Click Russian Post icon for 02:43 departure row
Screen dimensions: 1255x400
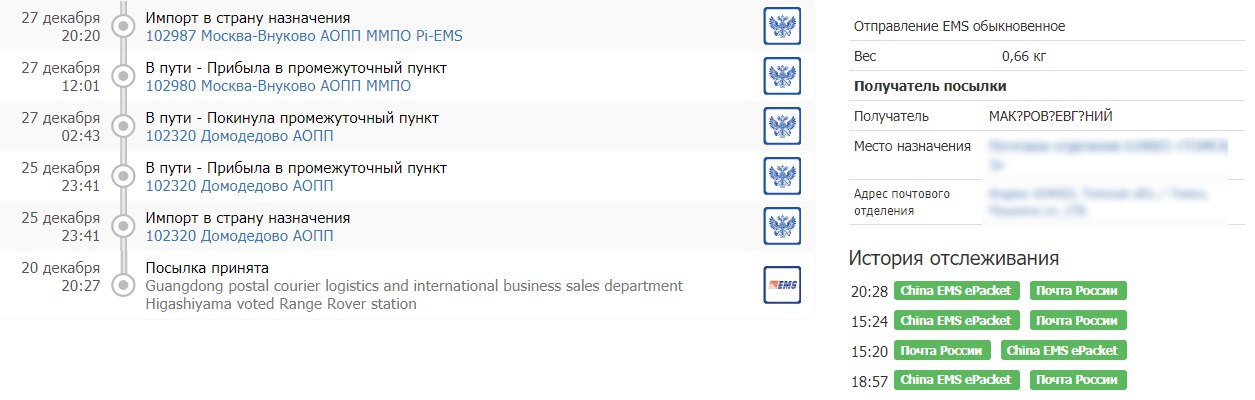(782, 126)
